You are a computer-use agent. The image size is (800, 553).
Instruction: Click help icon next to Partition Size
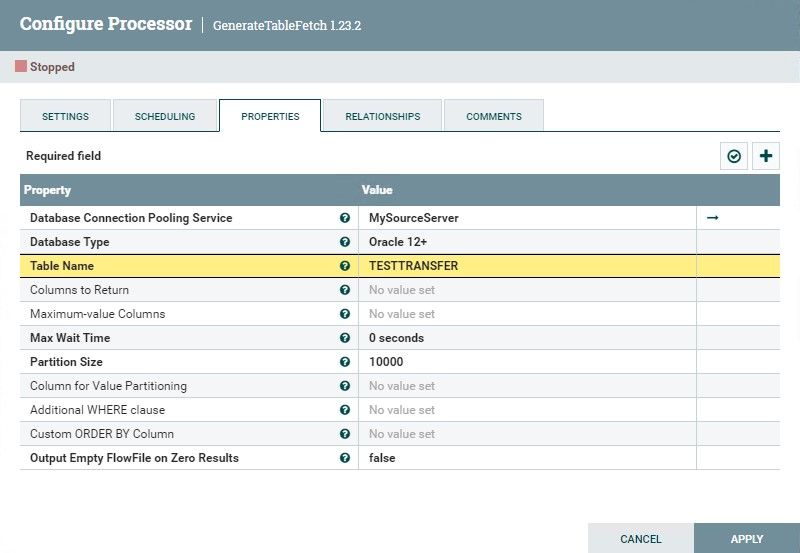pos(345,362)
